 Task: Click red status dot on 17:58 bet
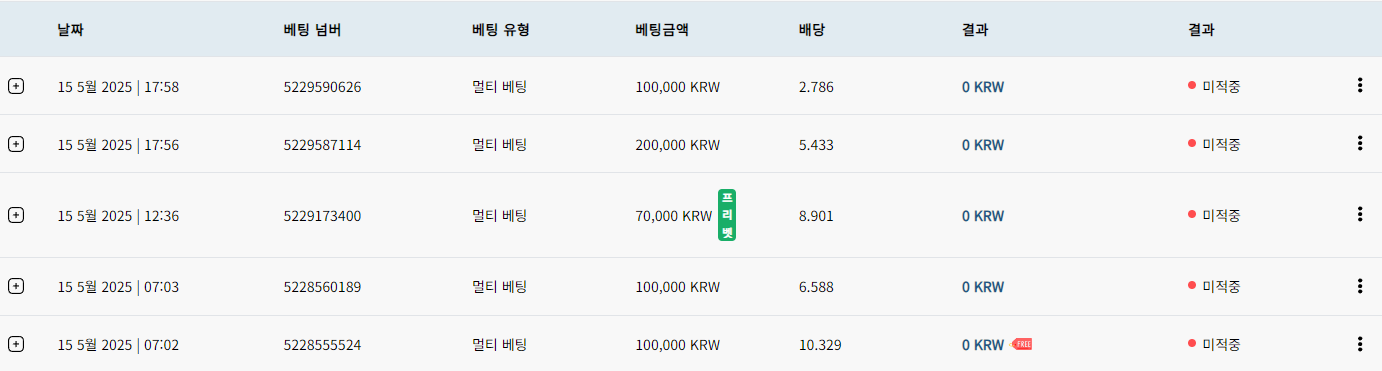point(1192,86)
